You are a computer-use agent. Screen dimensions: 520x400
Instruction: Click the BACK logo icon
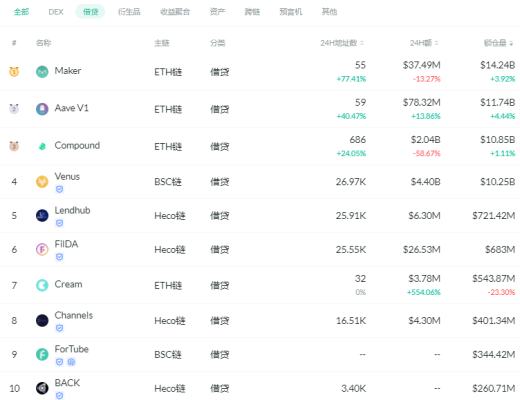(42, 388)
